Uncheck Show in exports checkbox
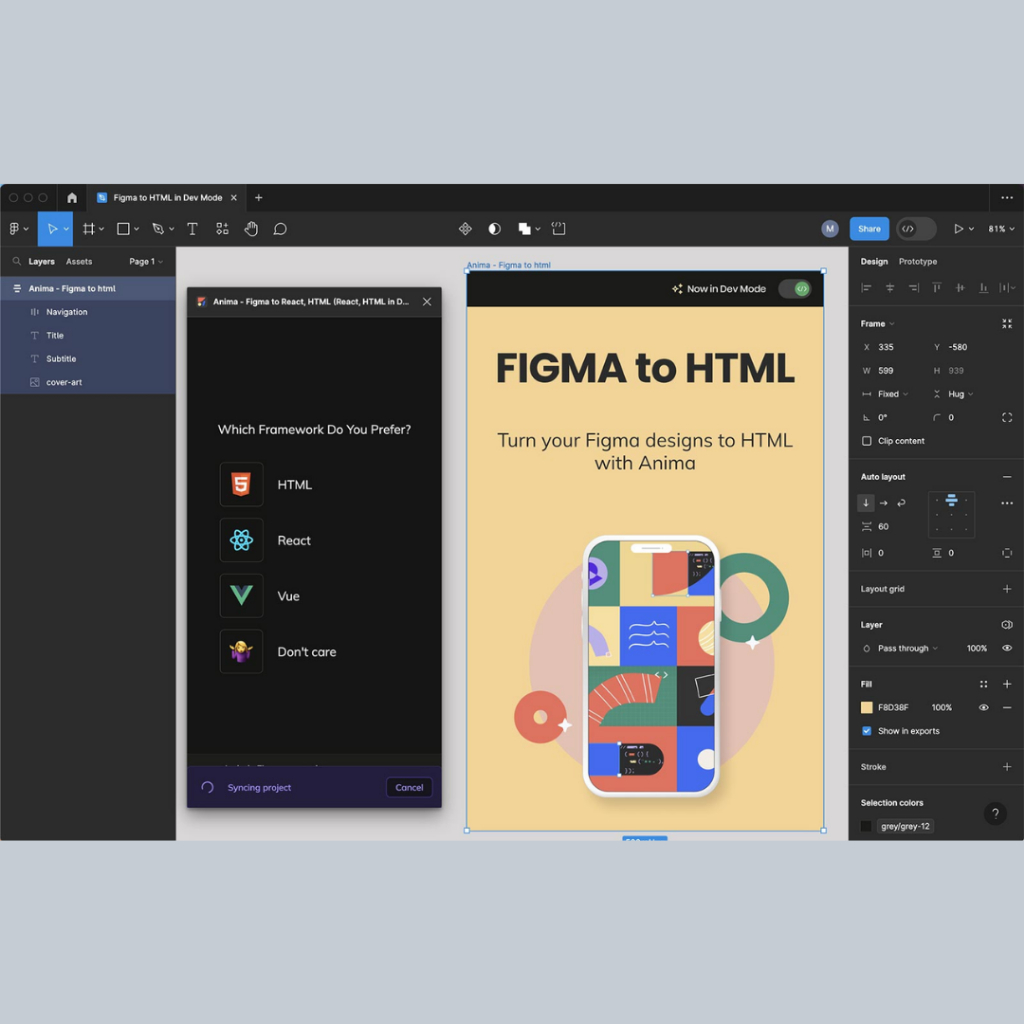 [x=867, y=731]
